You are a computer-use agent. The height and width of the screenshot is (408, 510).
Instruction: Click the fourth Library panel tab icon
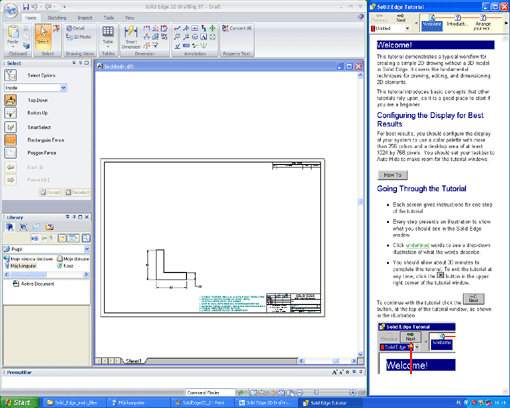[x=50, y=227]
